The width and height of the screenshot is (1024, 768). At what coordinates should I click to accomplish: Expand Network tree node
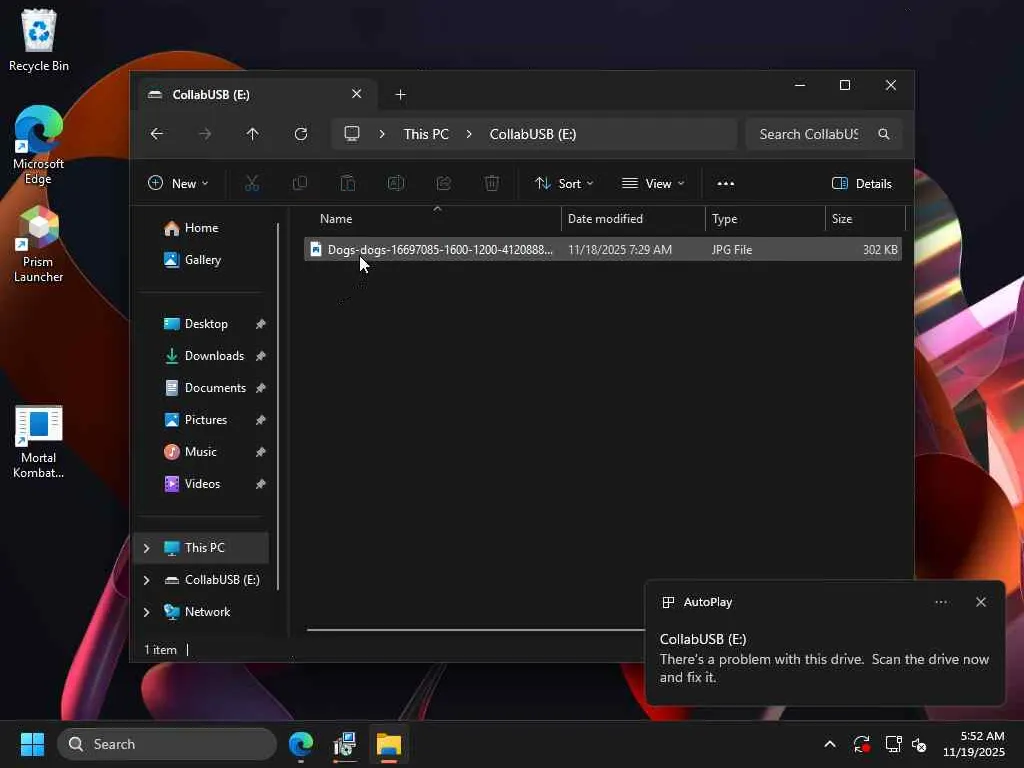[146, 612]
